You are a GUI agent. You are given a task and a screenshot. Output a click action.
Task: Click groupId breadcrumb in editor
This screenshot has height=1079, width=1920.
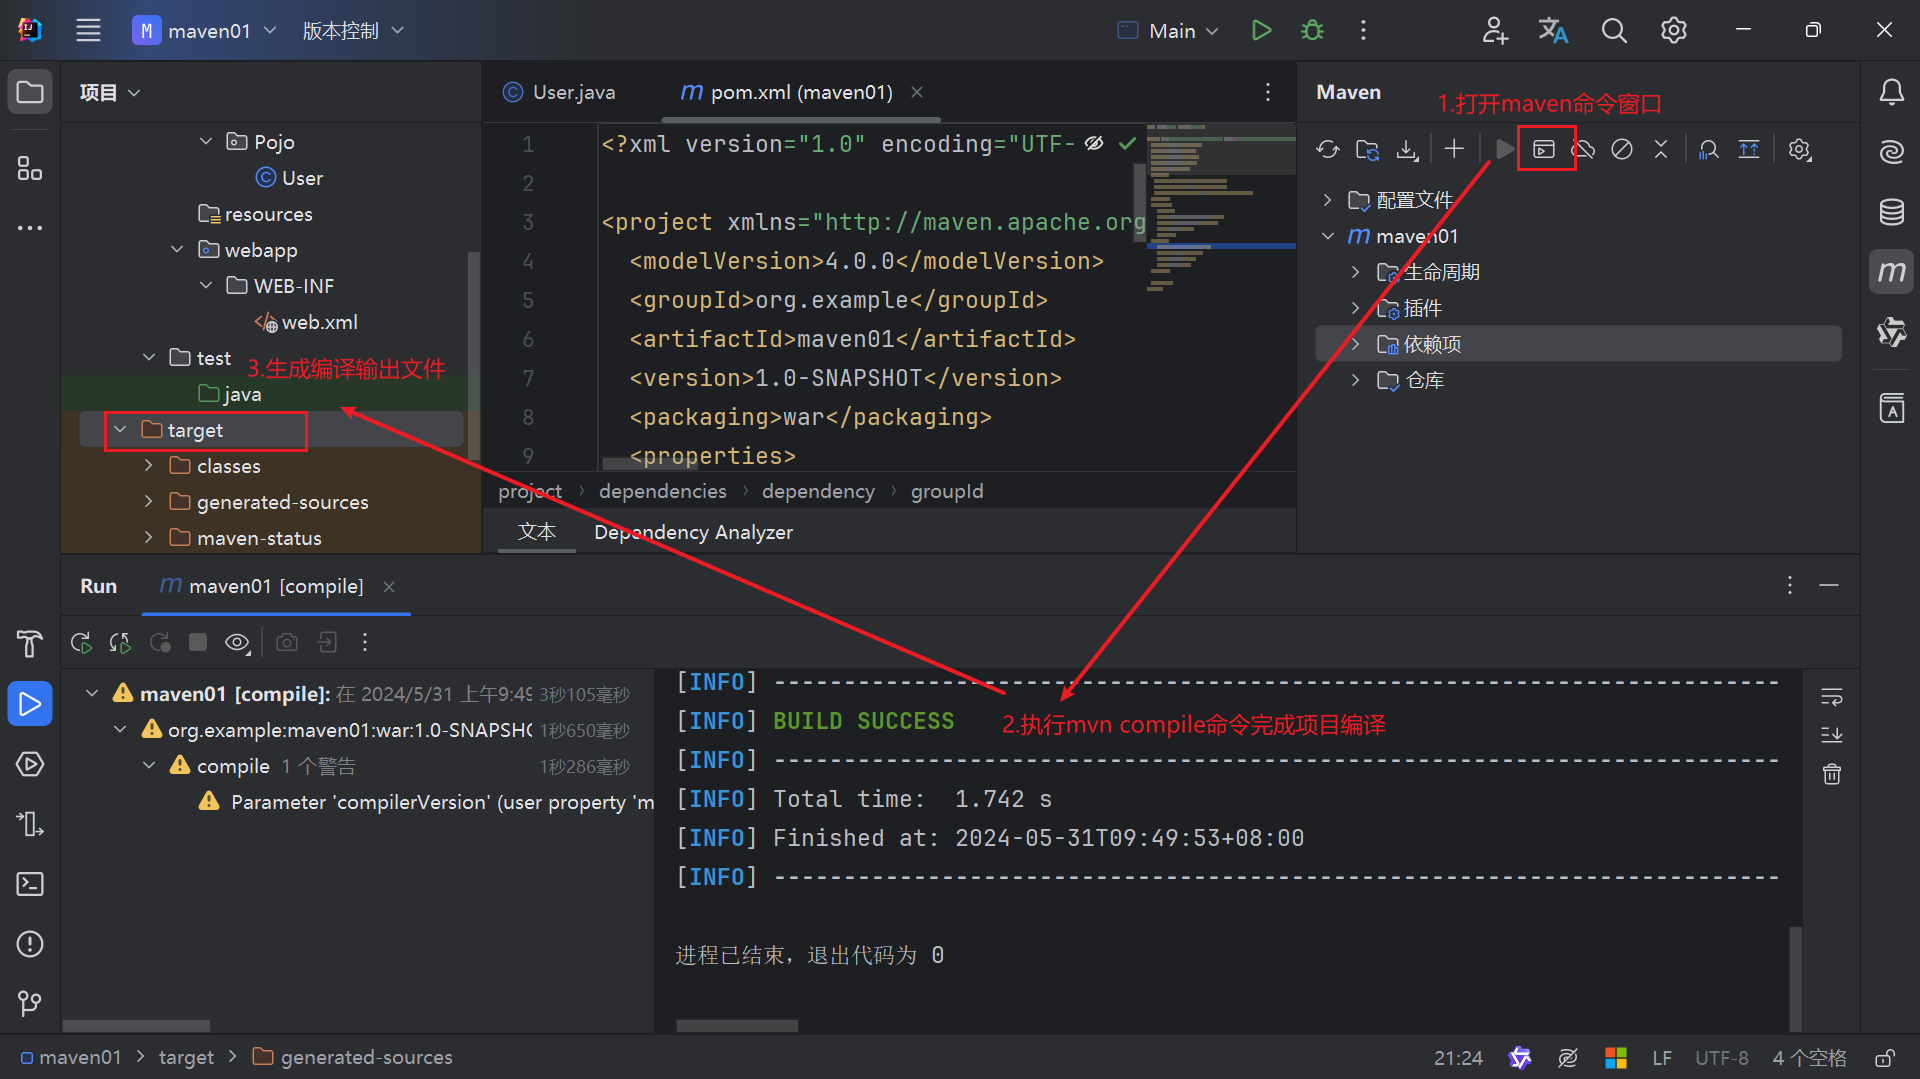coord(947,491)
